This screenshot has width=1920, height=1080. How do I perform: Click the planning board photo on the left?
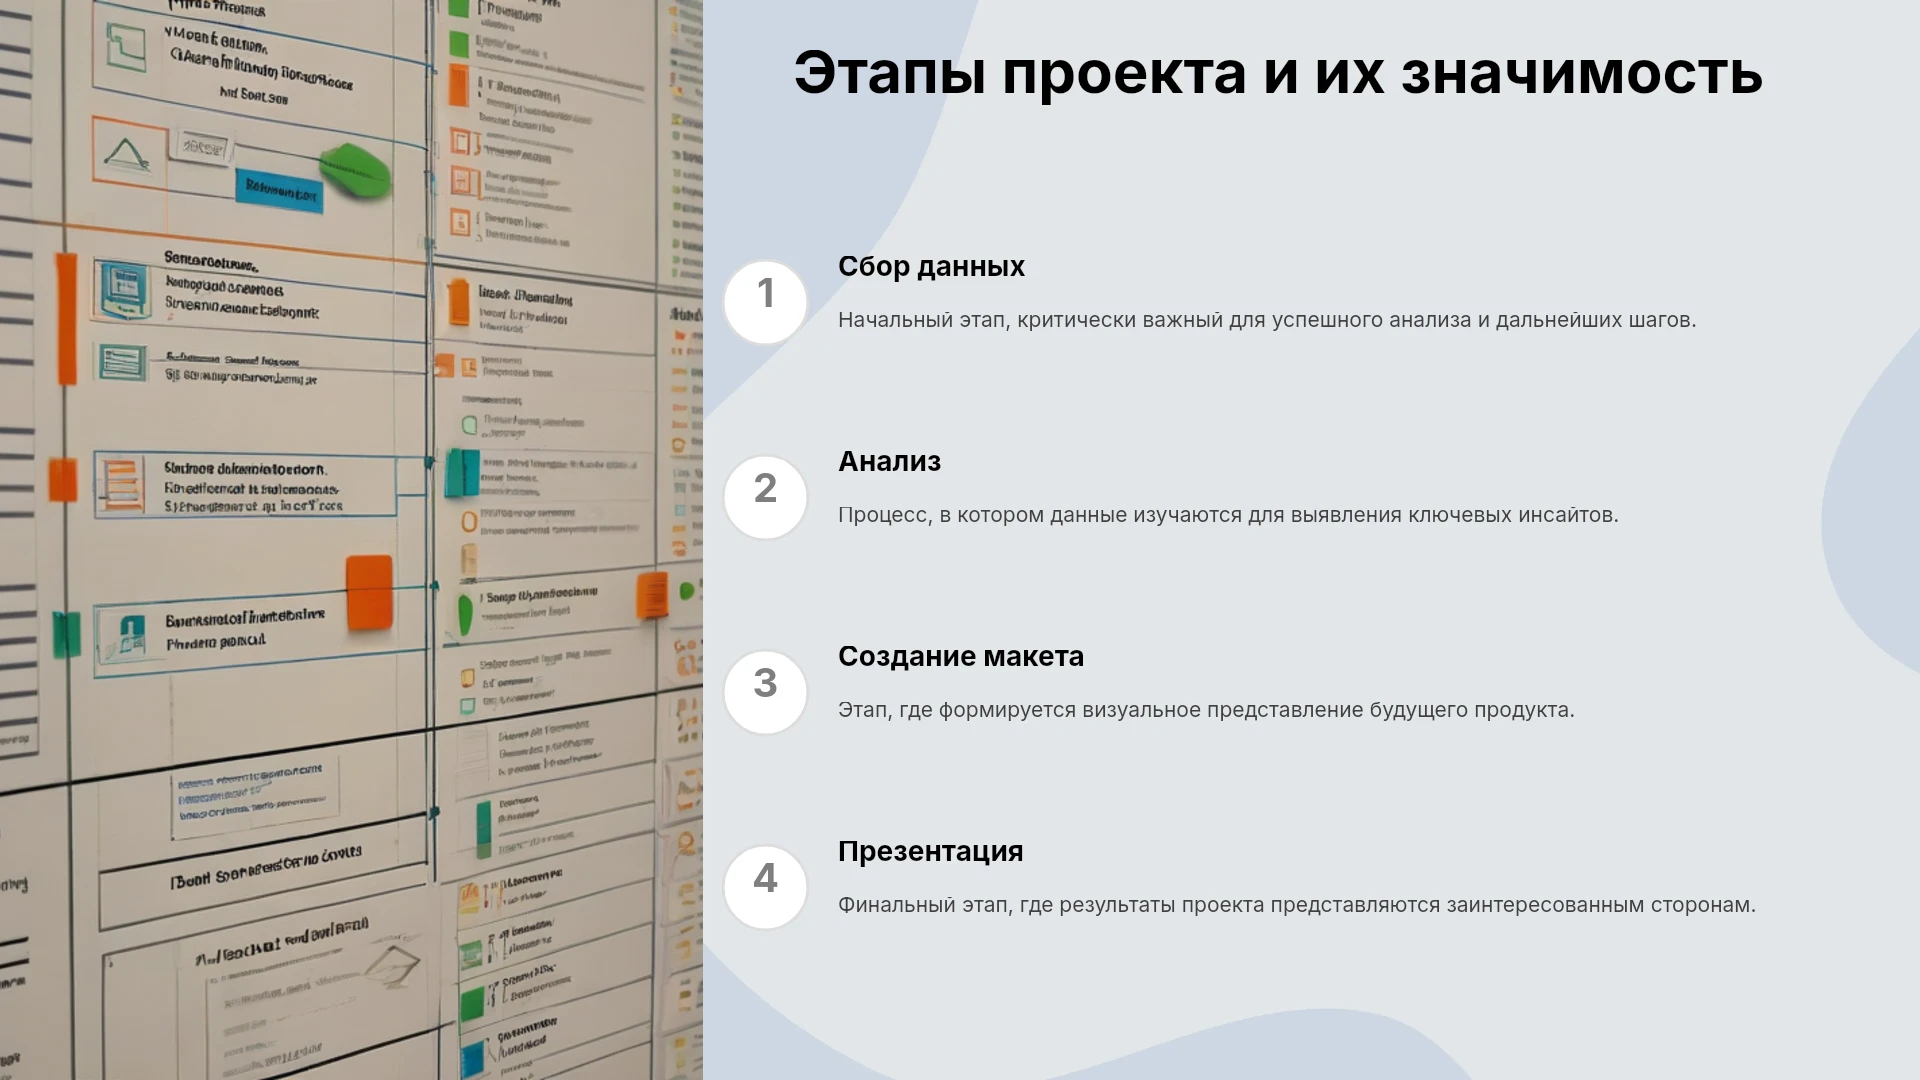click(351, 540)
